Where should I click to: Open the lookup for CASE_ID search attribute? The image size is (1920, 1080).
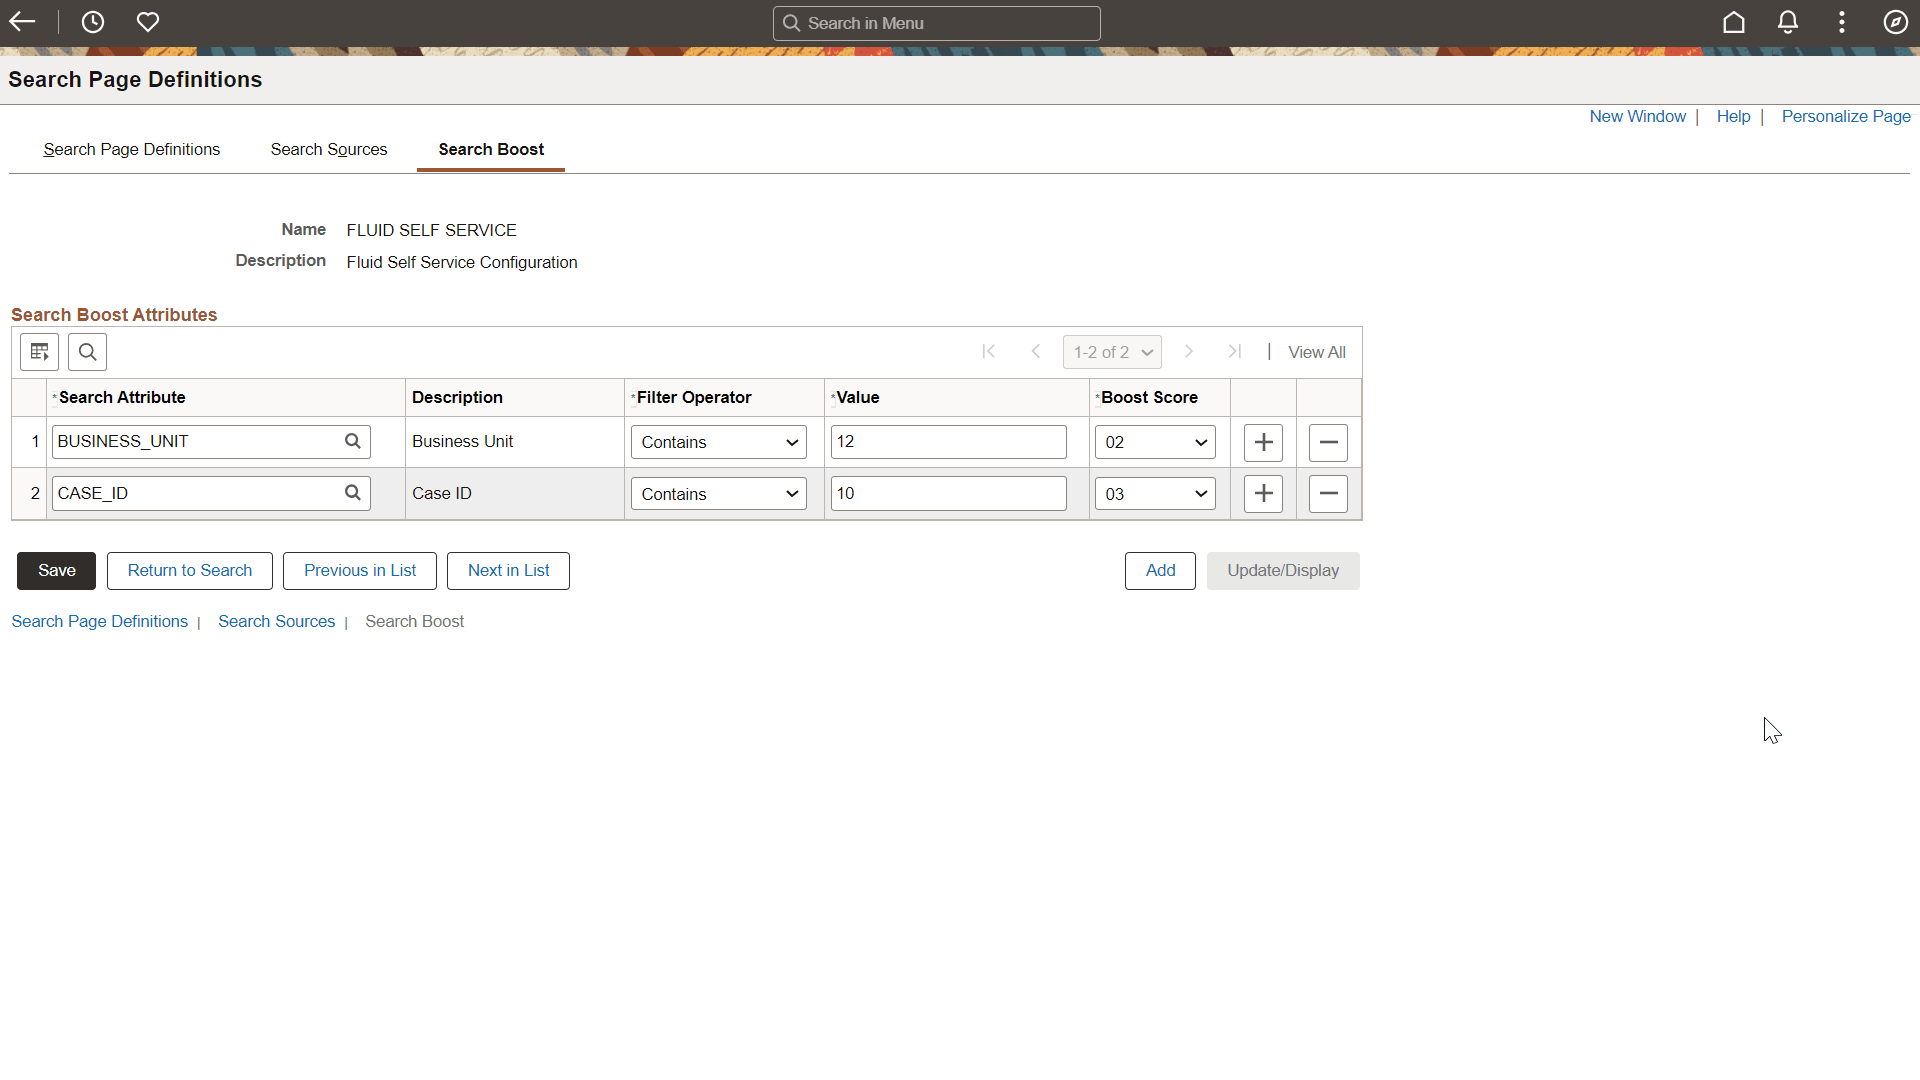click(353, 492)
